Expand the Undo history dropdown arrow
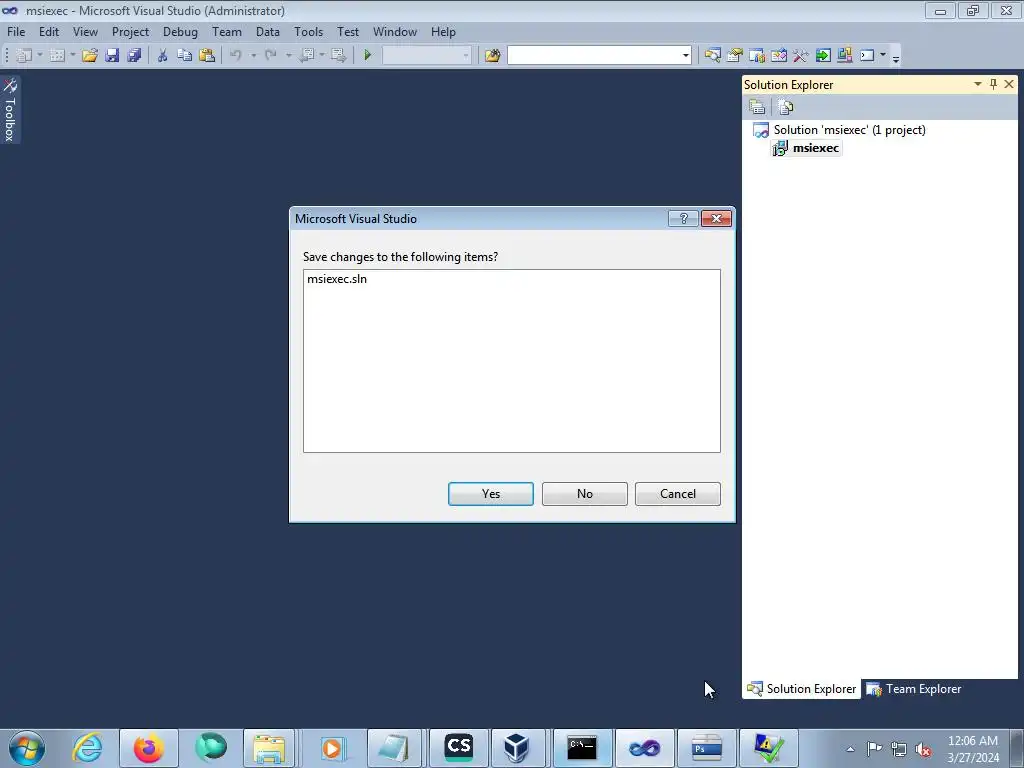Screen dimensions: 1024x768 (x=253, y=56)
